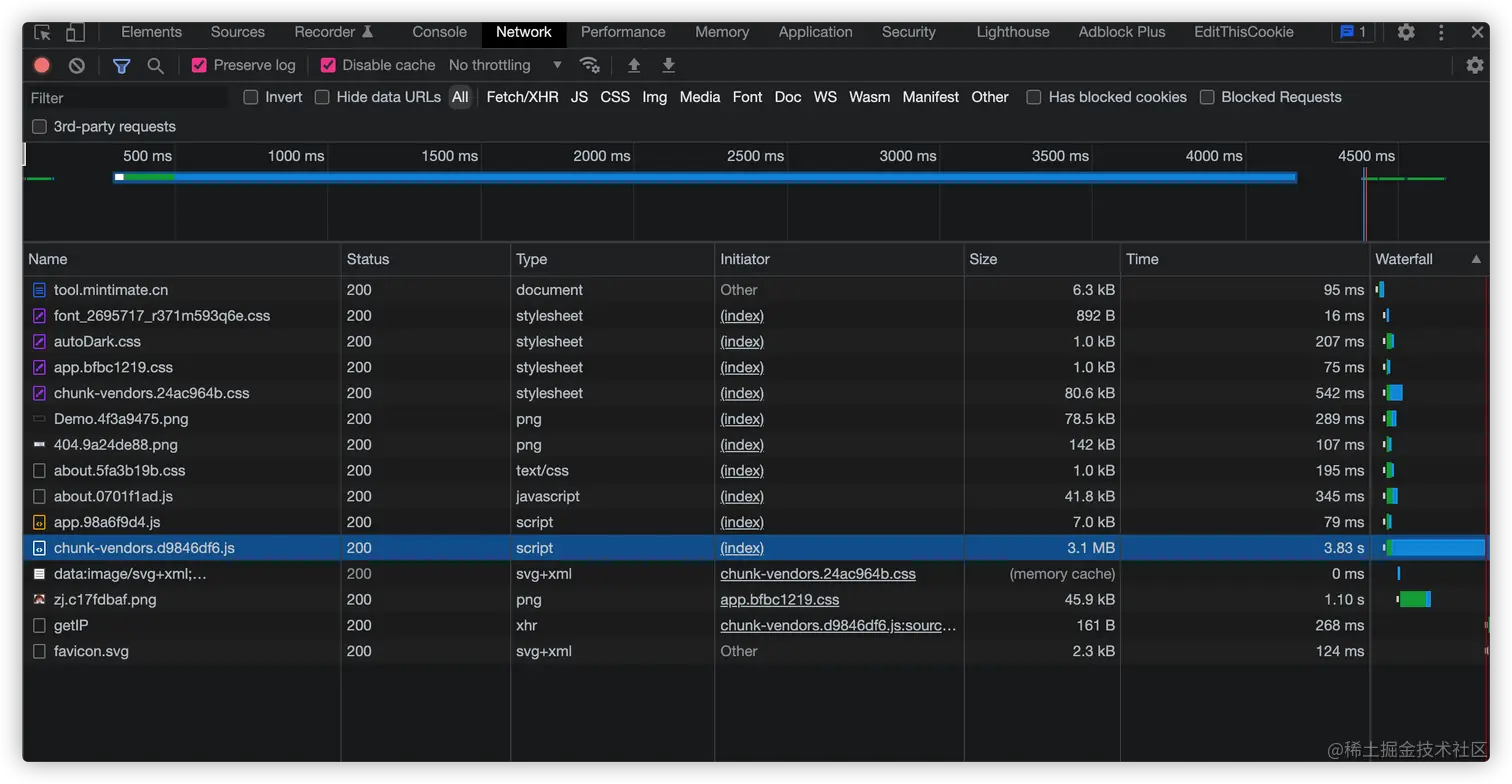Sort by the Size column header

tap(1042, 259)
